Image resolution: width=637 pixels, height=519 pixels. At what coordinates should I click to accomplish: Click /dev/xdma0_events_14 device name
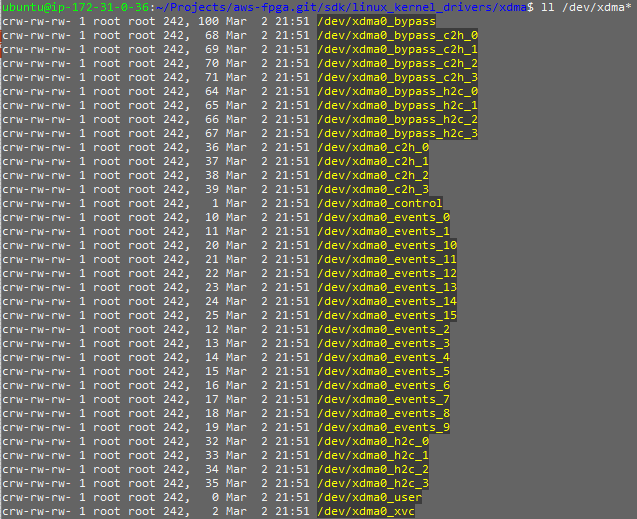[x=387, y=302]
